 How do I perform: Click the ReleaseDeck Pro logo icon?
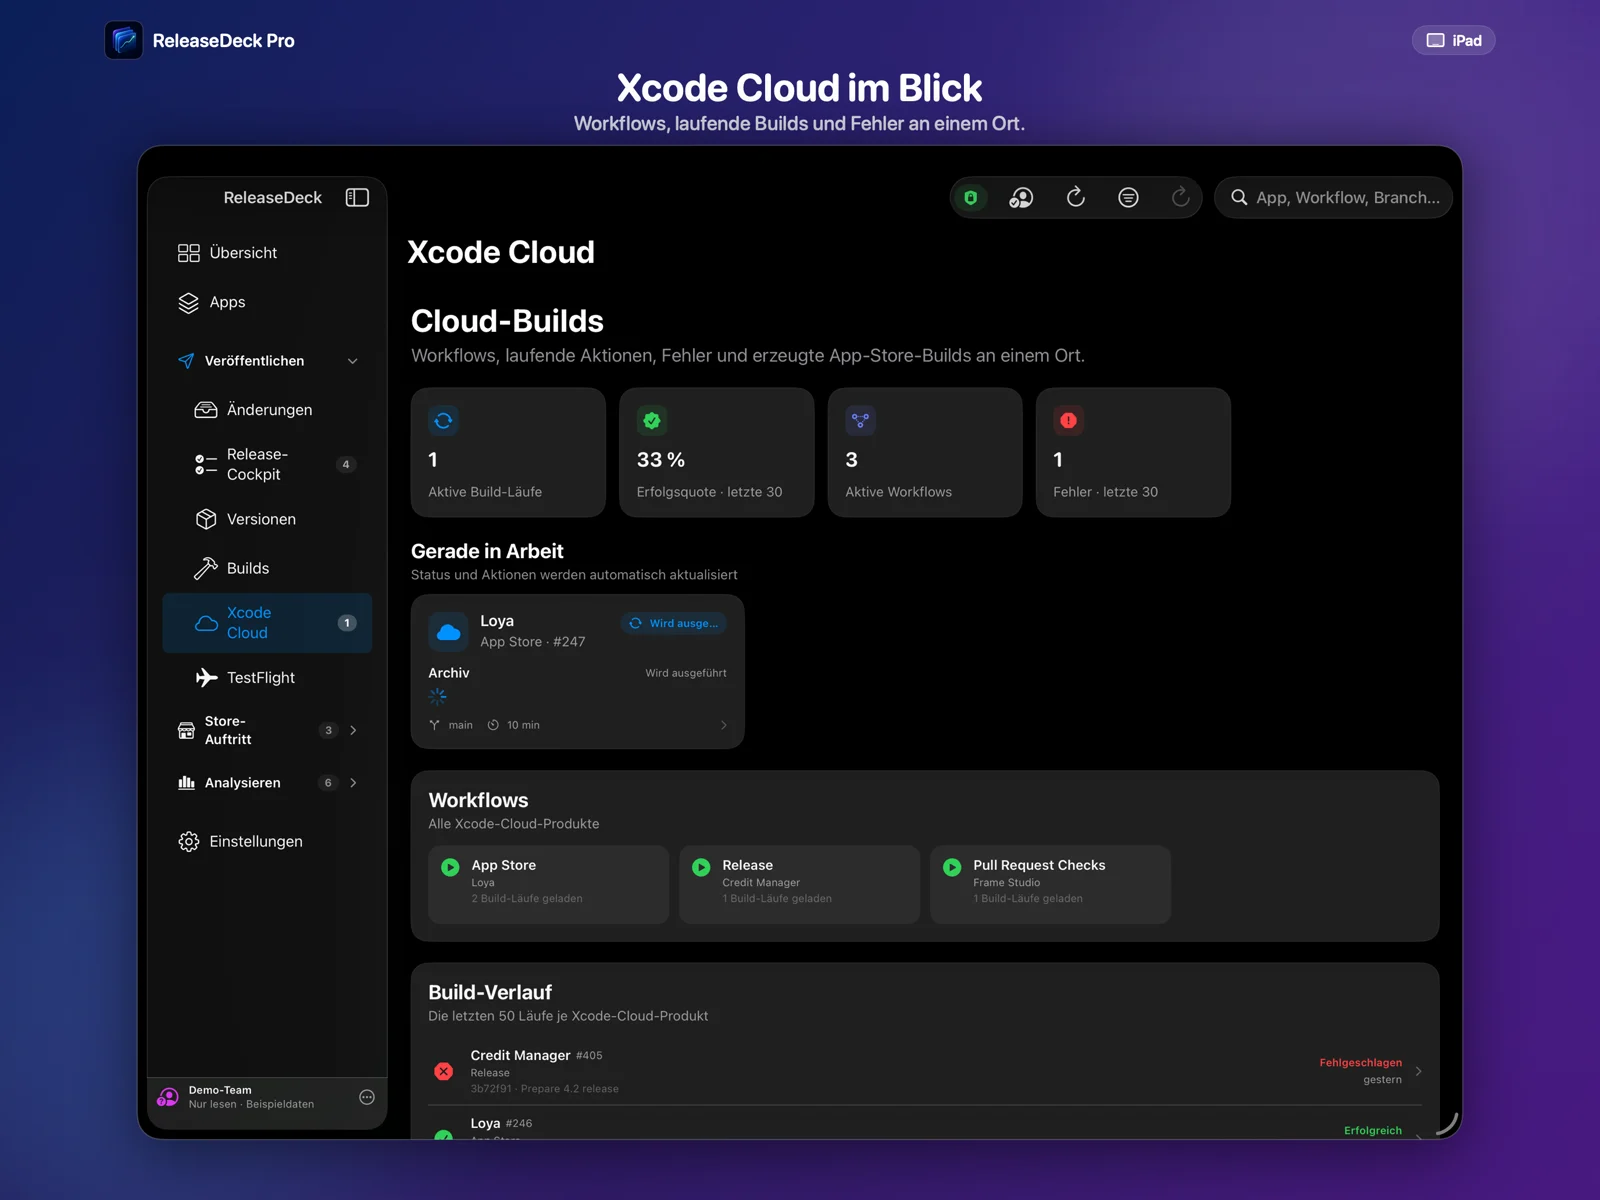[124, 40]
